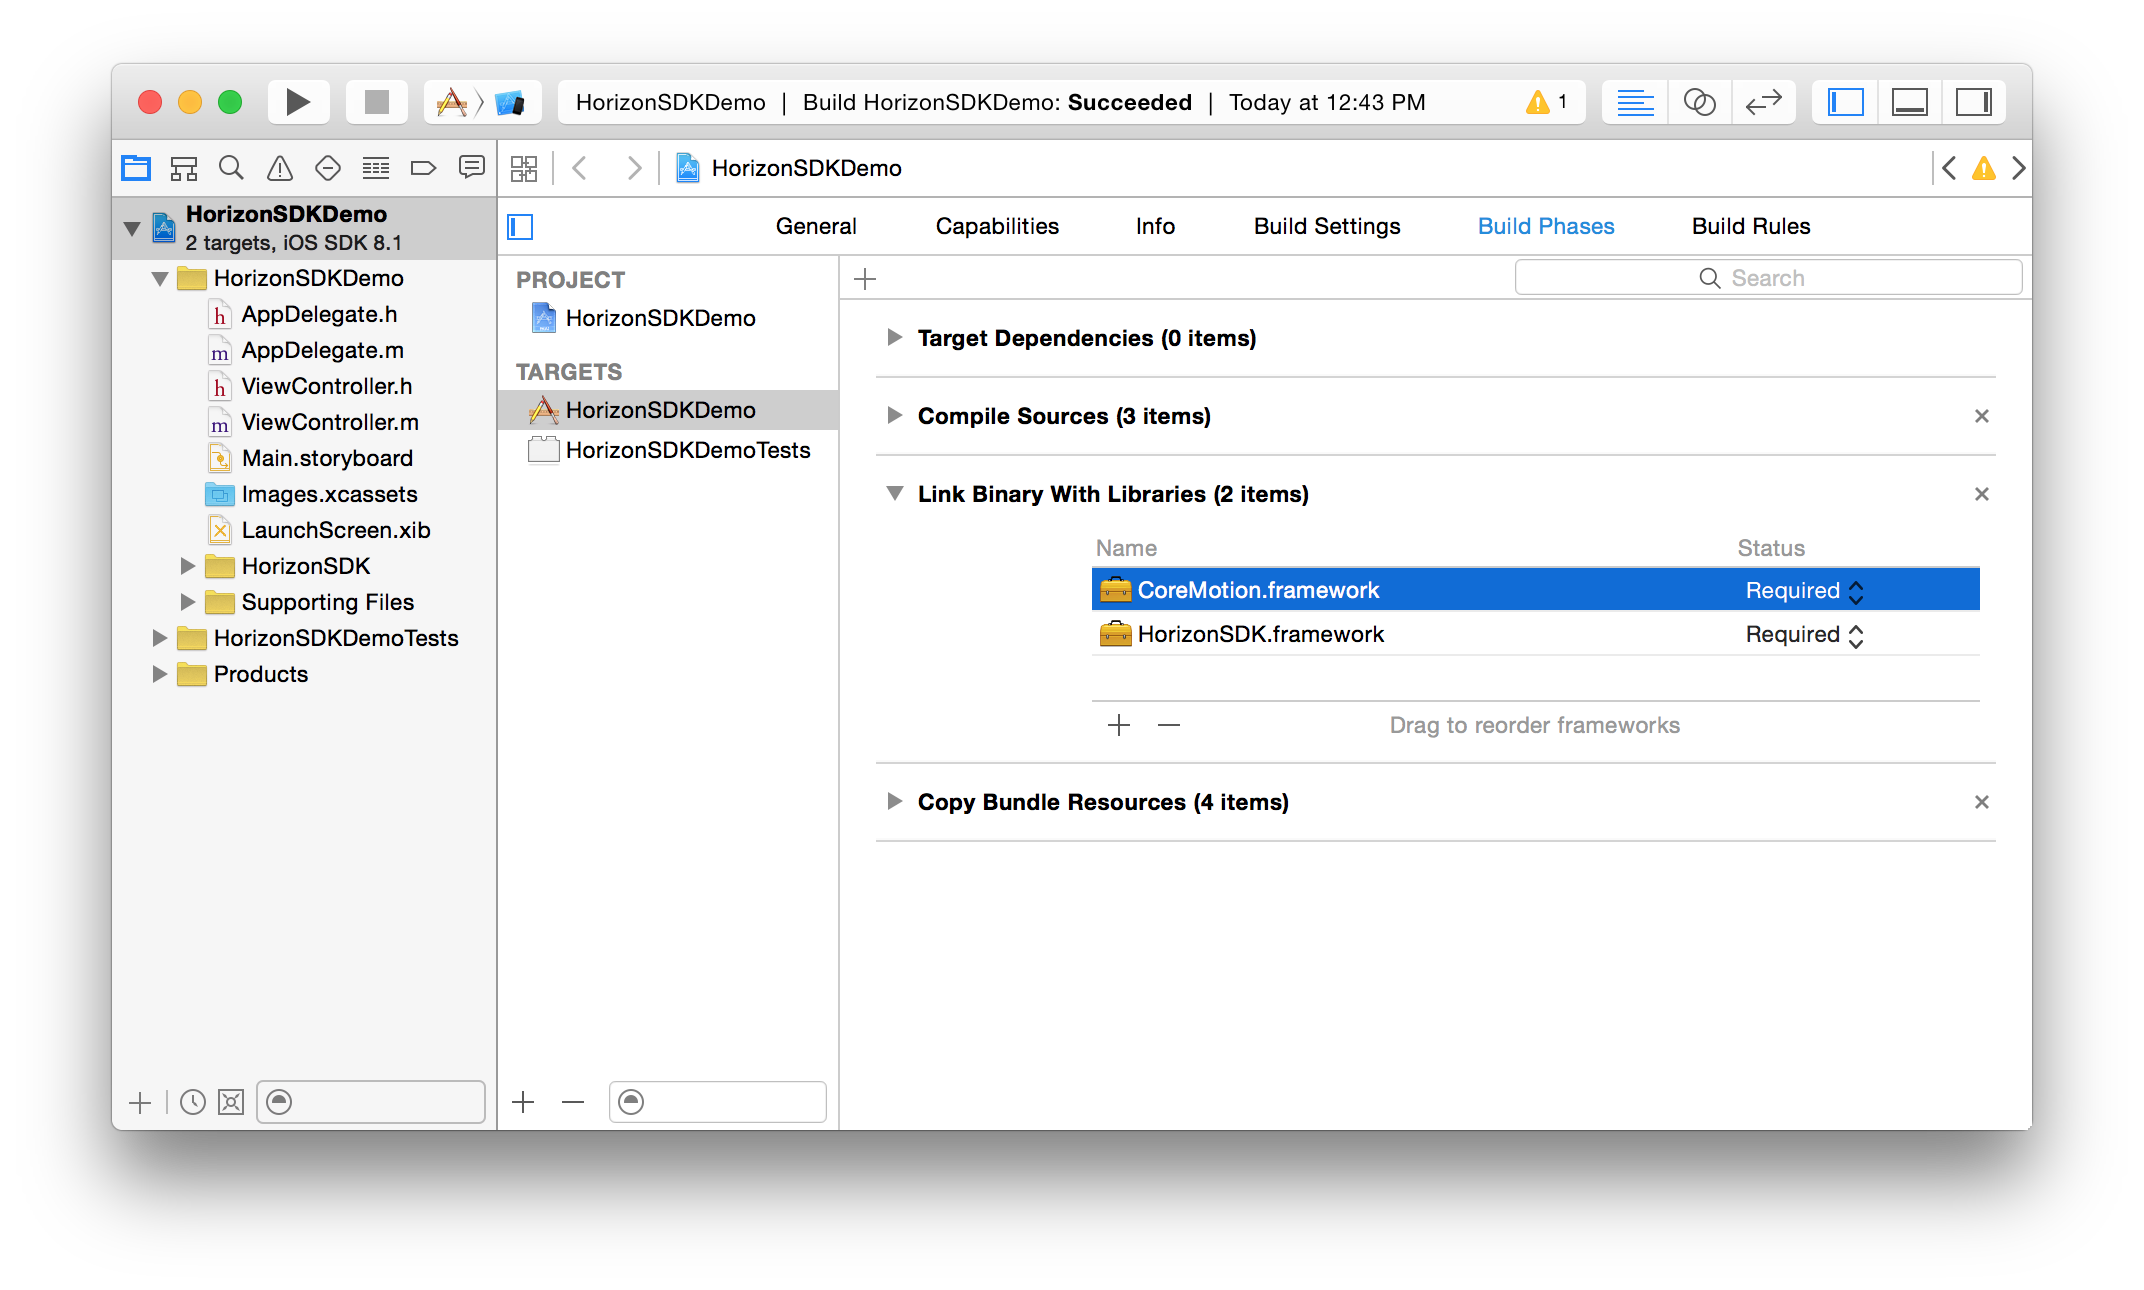The width and height of the screenshot is (2144, 1290).
Task: Show the Report navigator
Action: coord(472,168)
